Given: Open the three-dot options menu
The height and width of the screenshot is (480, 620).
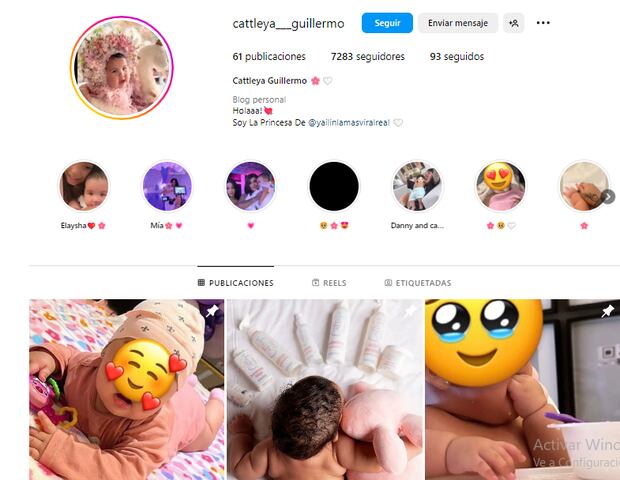Looking at the screenshot, I should [543, 23].
